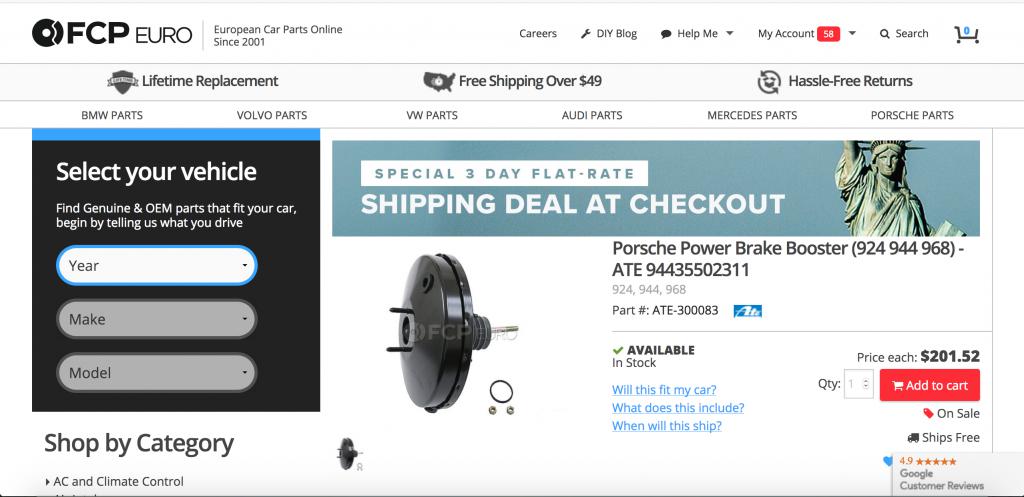Click the 'Will this fit my car?' link
This screenshot has width=1024, height=497.
(x=664, y=390)
